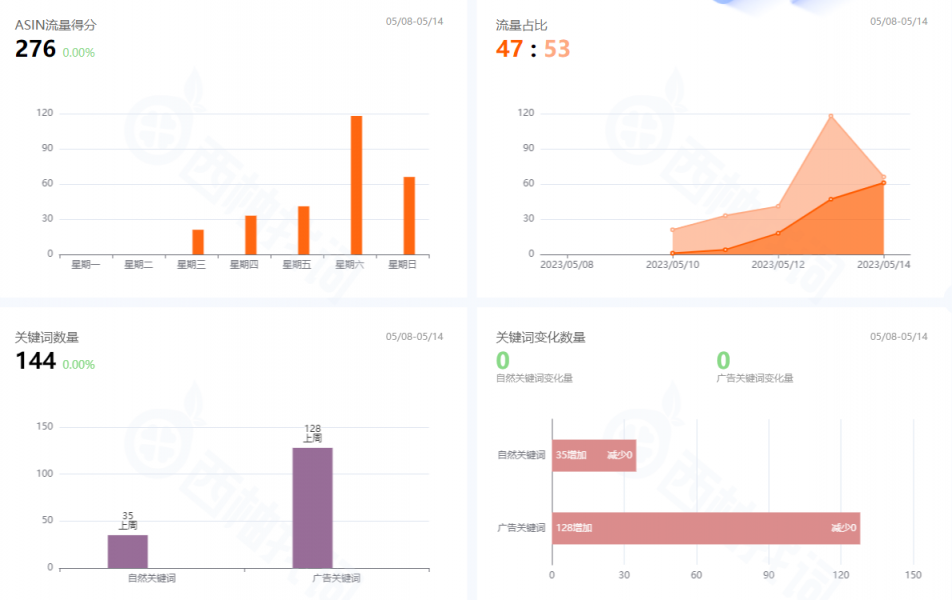This screenshot has height=600, width=952.
Task: Click the keyword count value 144
Action: [35, 361]
